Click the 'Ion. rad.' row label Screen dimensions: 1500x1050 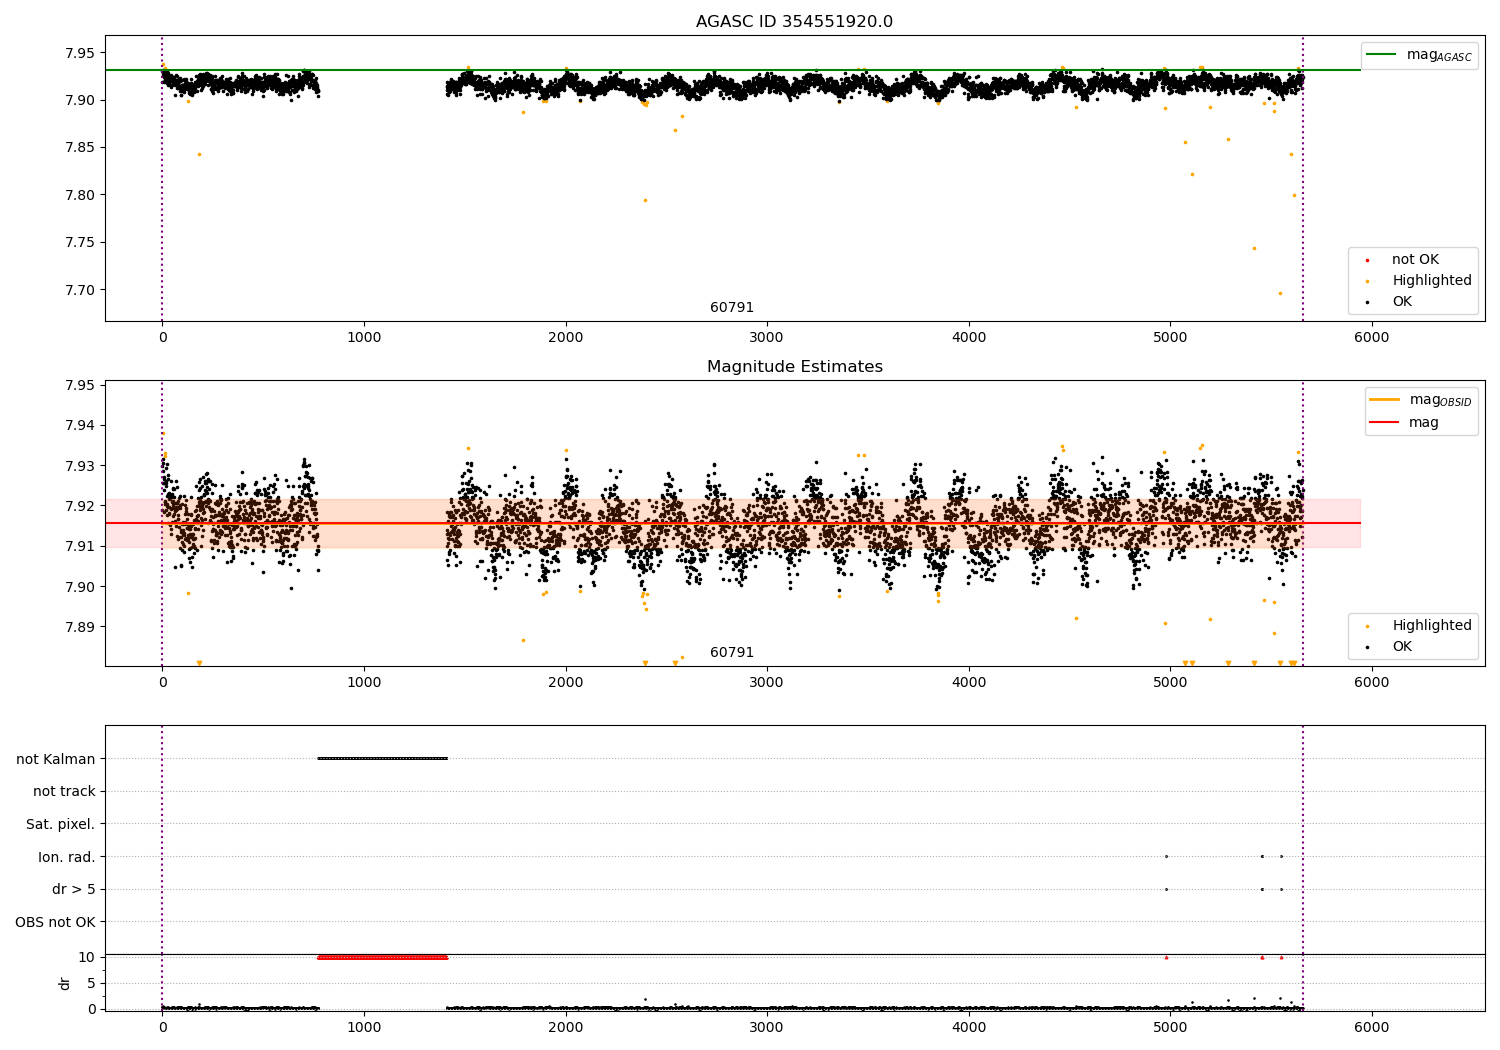67,857
